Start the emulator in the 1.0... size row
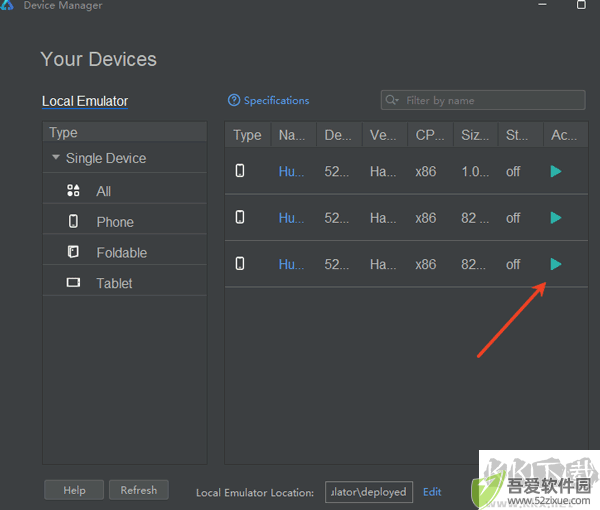The width and height of the screenshot is (600, 510). [x=556, y=171]
